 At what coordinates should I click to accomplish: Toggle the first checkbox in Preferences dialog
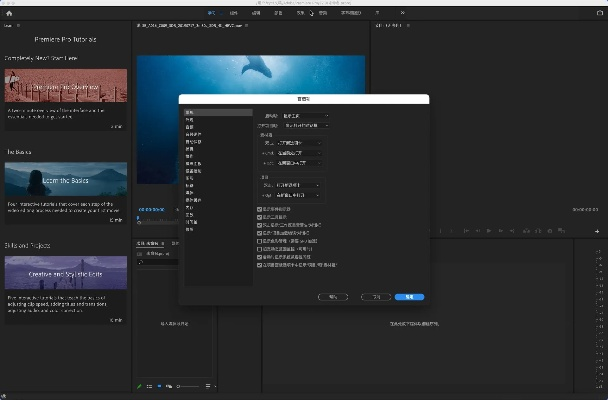(x=260, y=209)
